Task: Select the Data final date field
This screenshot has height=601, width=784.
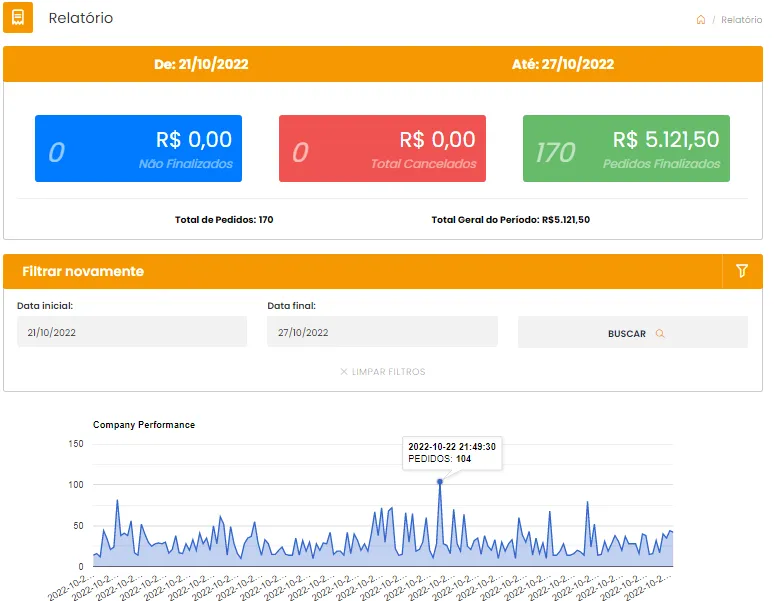Action: pyautogui.click(x=382, y=333)
